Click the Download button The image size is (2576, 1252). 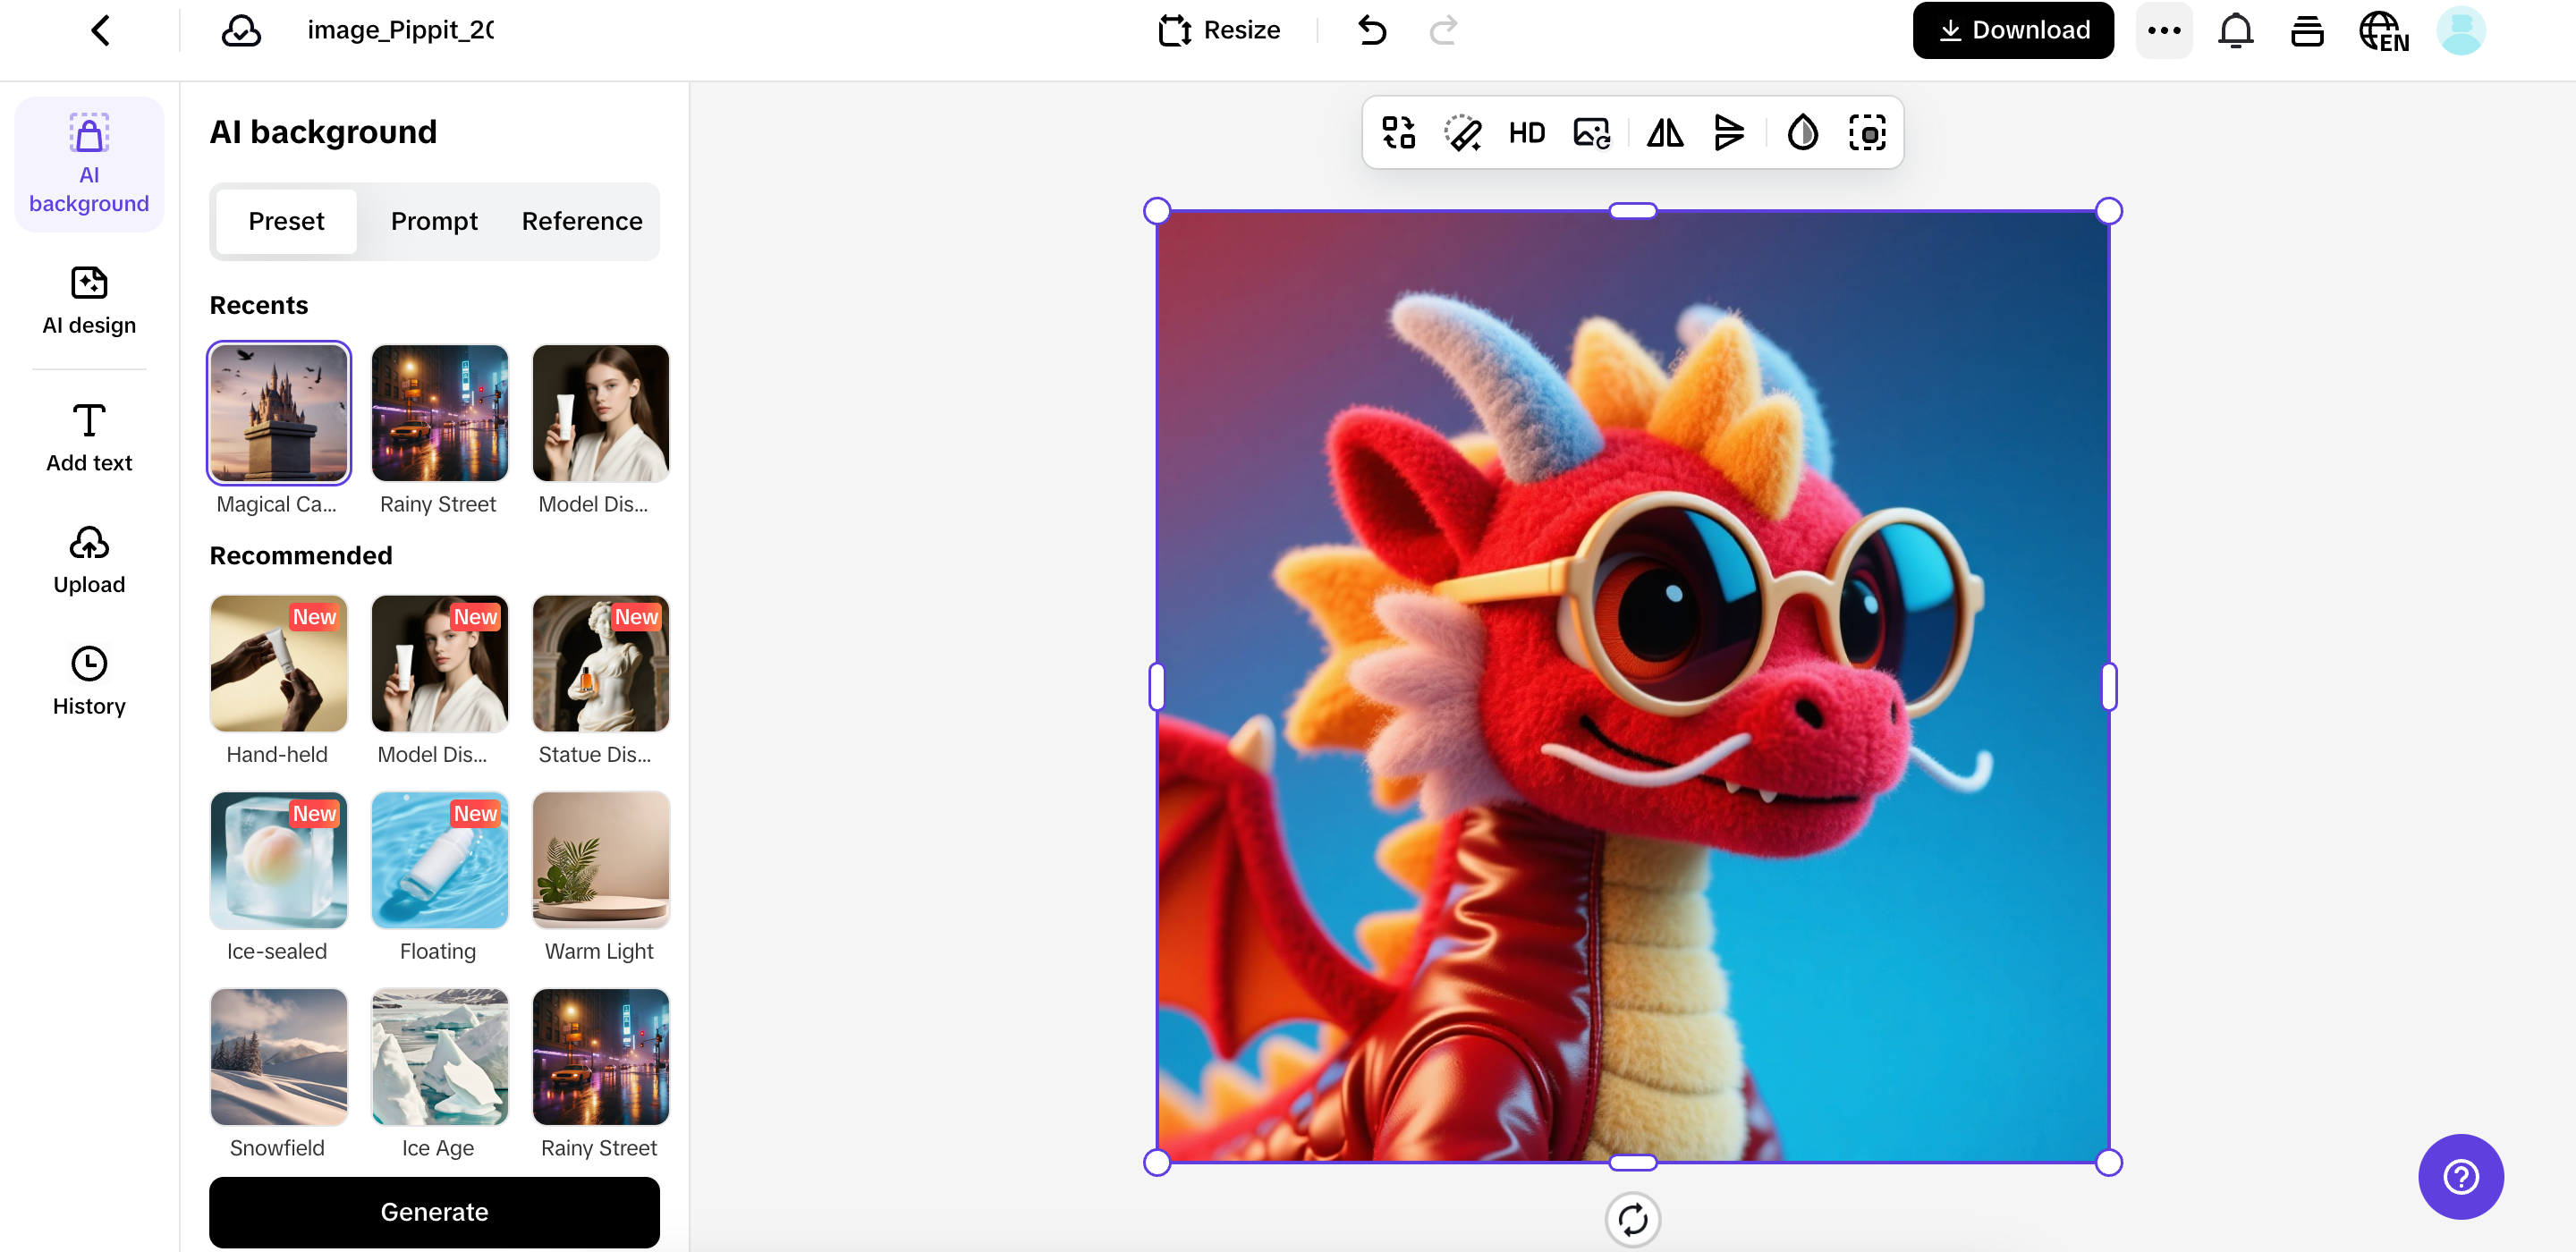tap(2012, 30)
